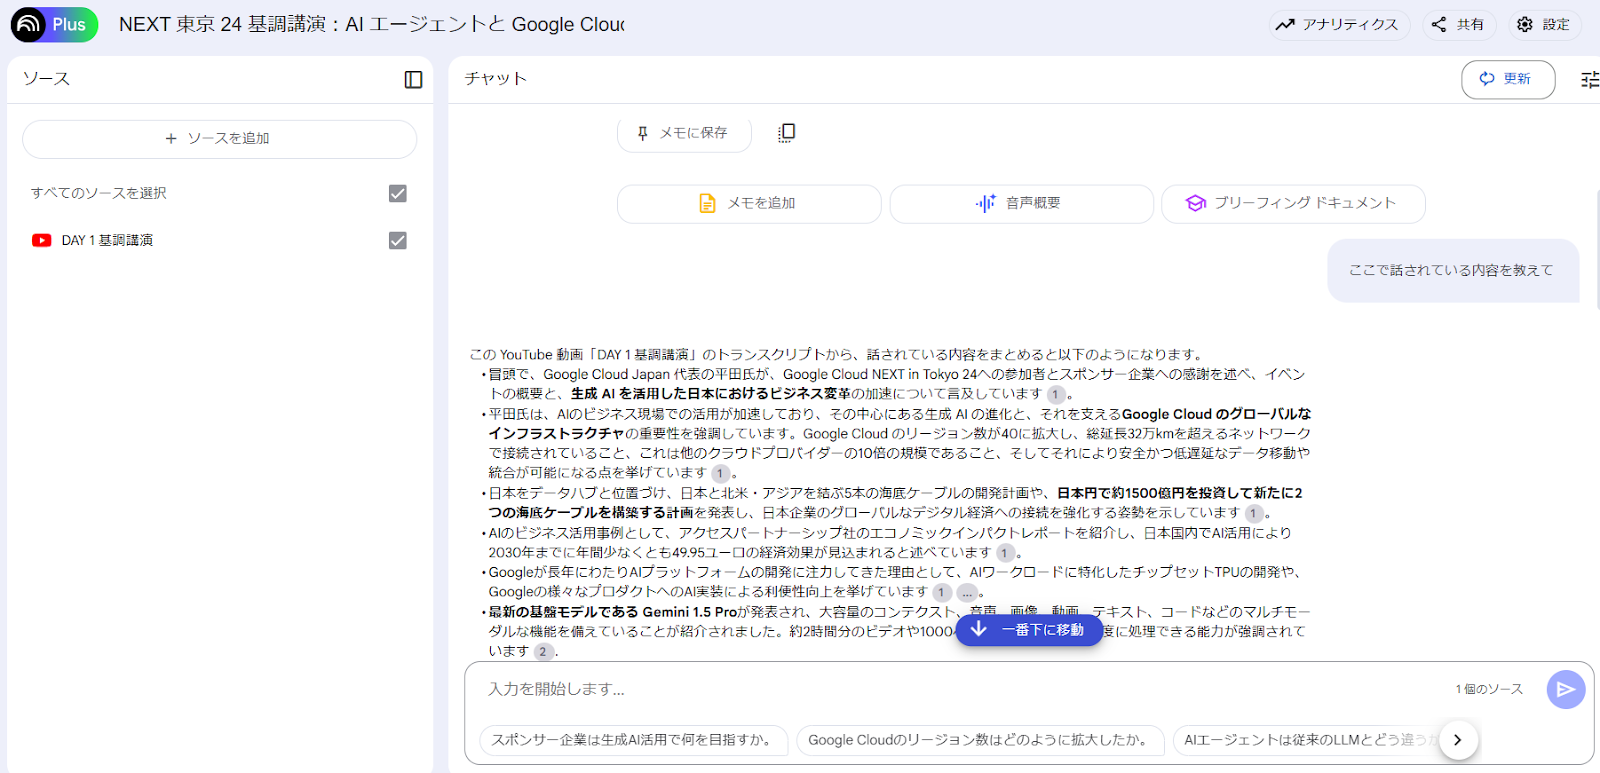Open citation 1 after 統合が可能になる点 sentence

coord(720,473)
